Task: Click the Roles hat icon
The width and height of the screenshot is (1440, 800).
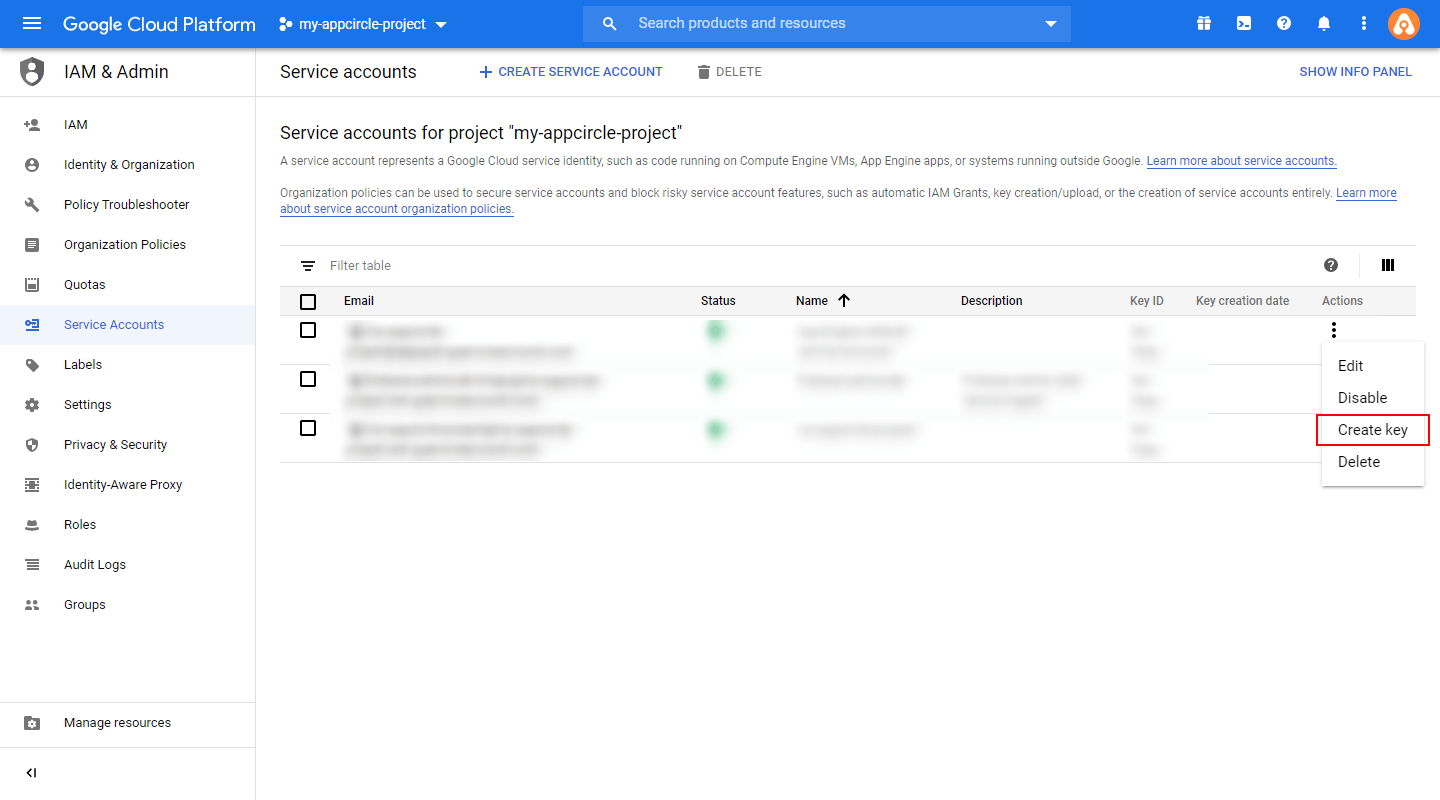Action: 32,525
